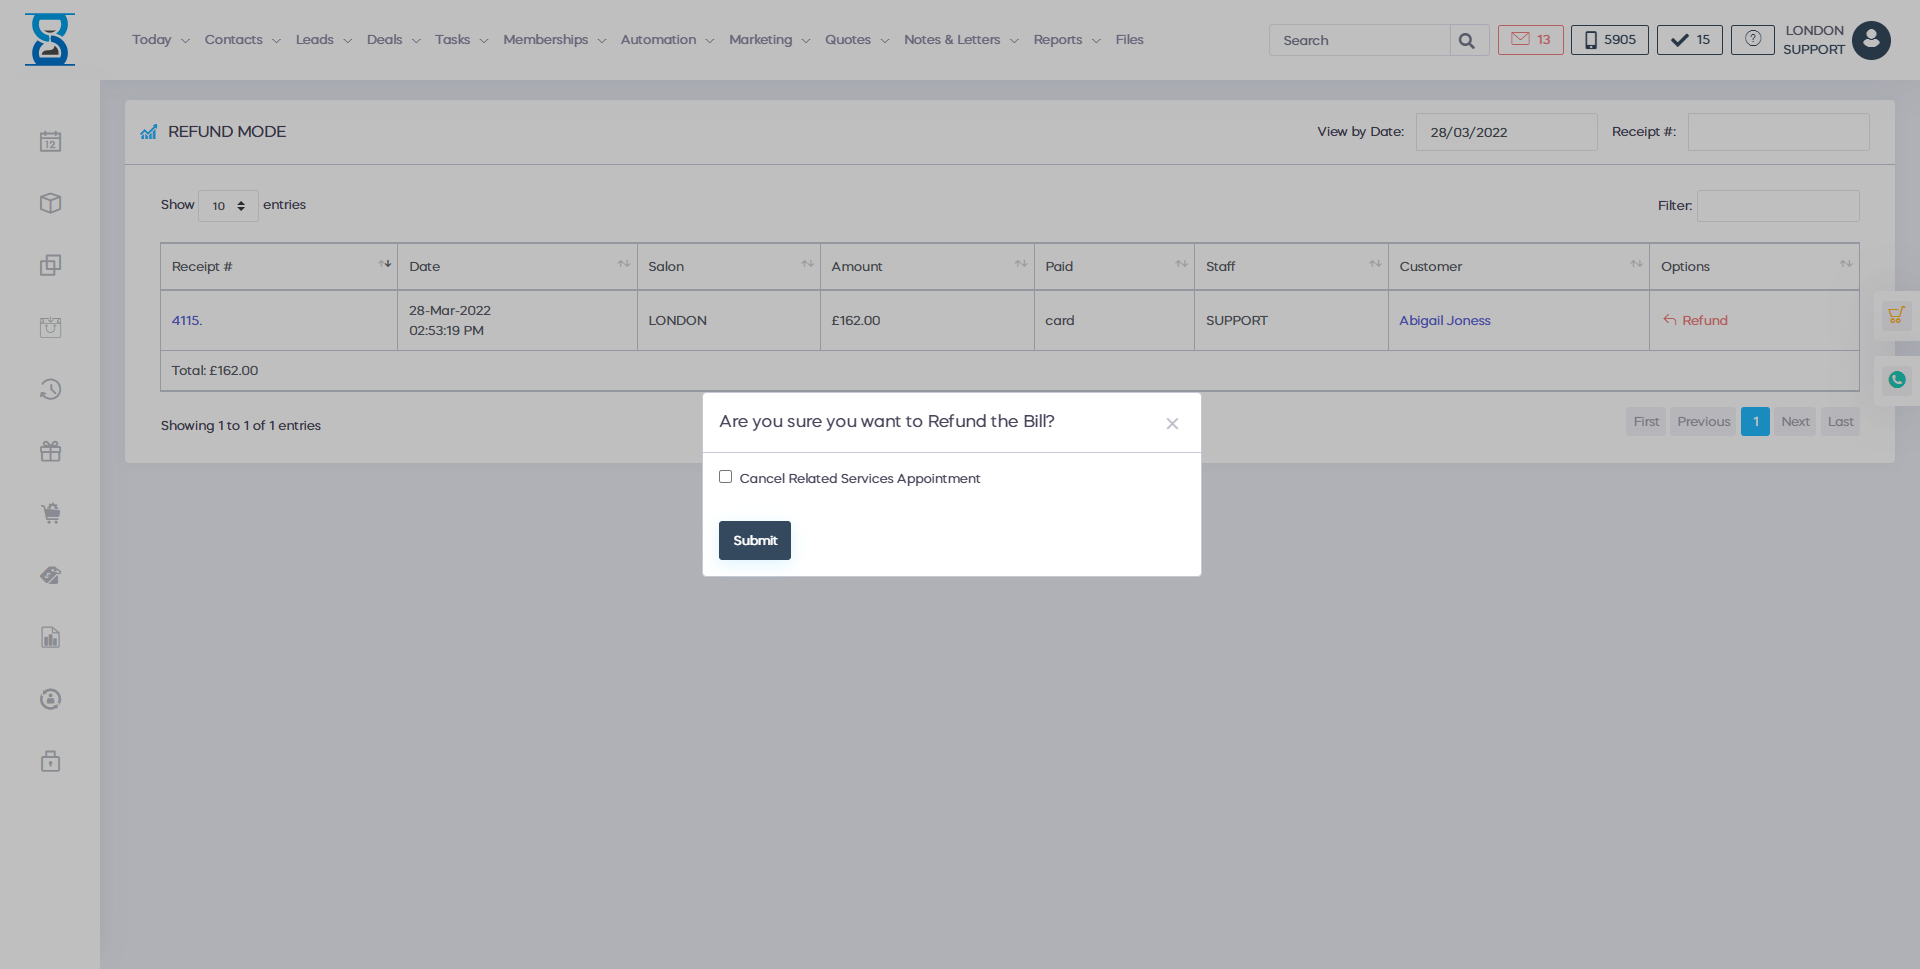The image size is (1920, 969).
Task: Click the mobile icon showing 5905
Action: coord(1608,39)
